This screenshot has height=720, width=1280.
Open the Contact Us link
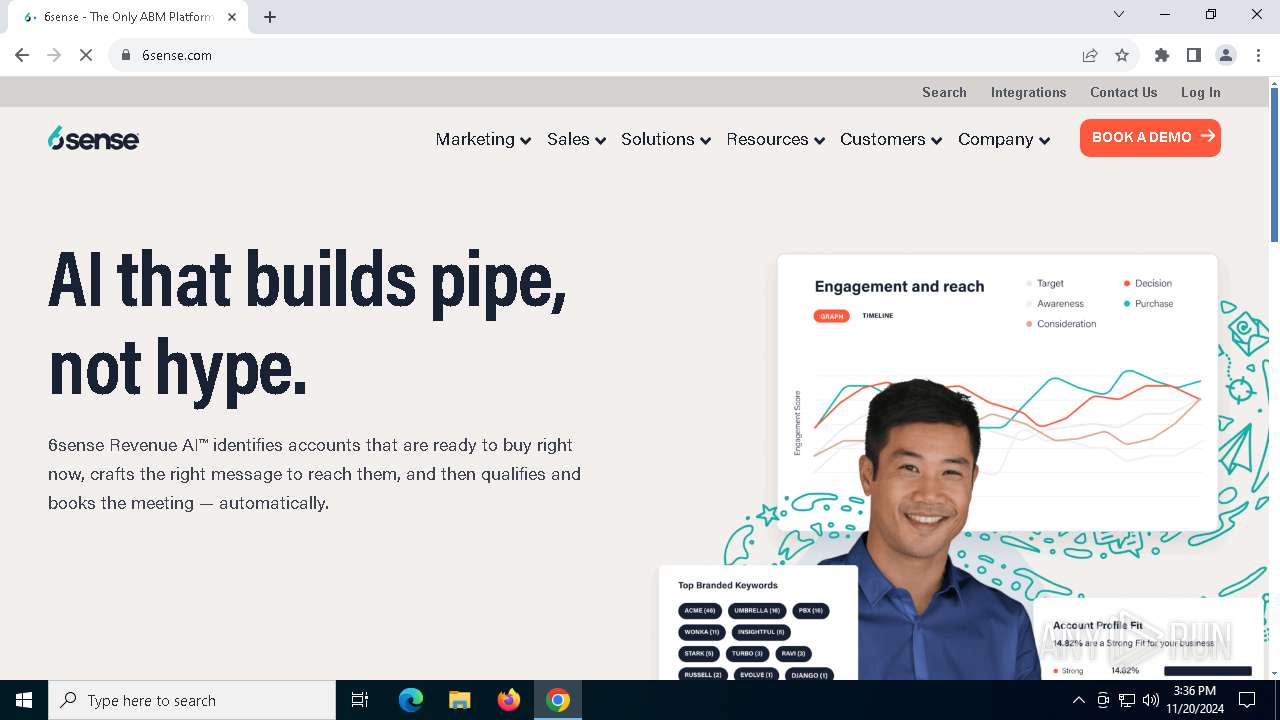1123,92
